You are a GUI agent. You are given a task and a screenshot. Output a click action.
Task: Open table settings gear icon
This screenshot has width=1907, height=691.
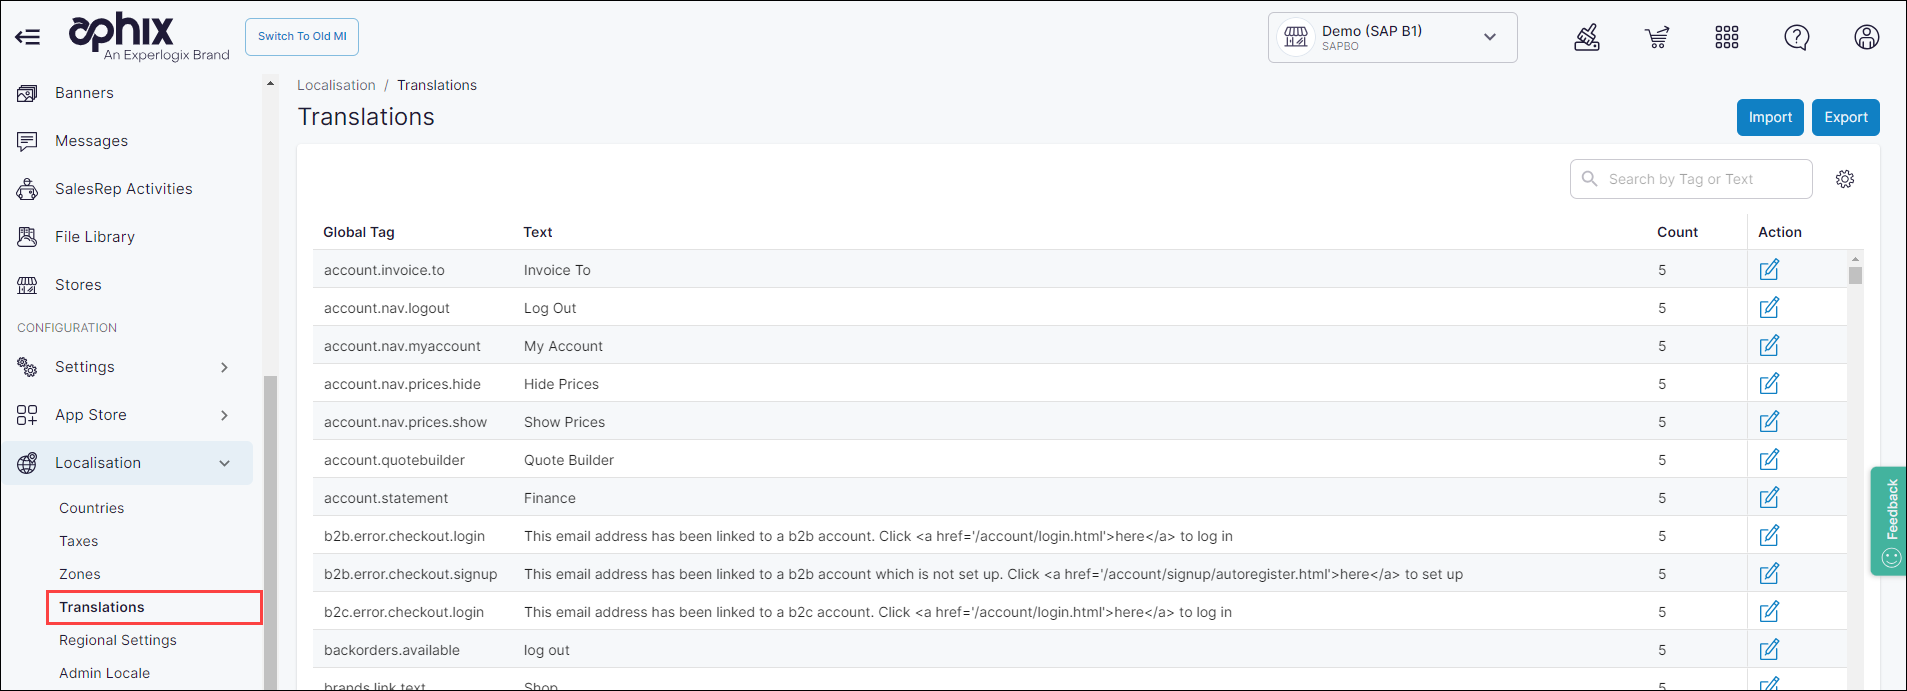tap(1844, 179)
